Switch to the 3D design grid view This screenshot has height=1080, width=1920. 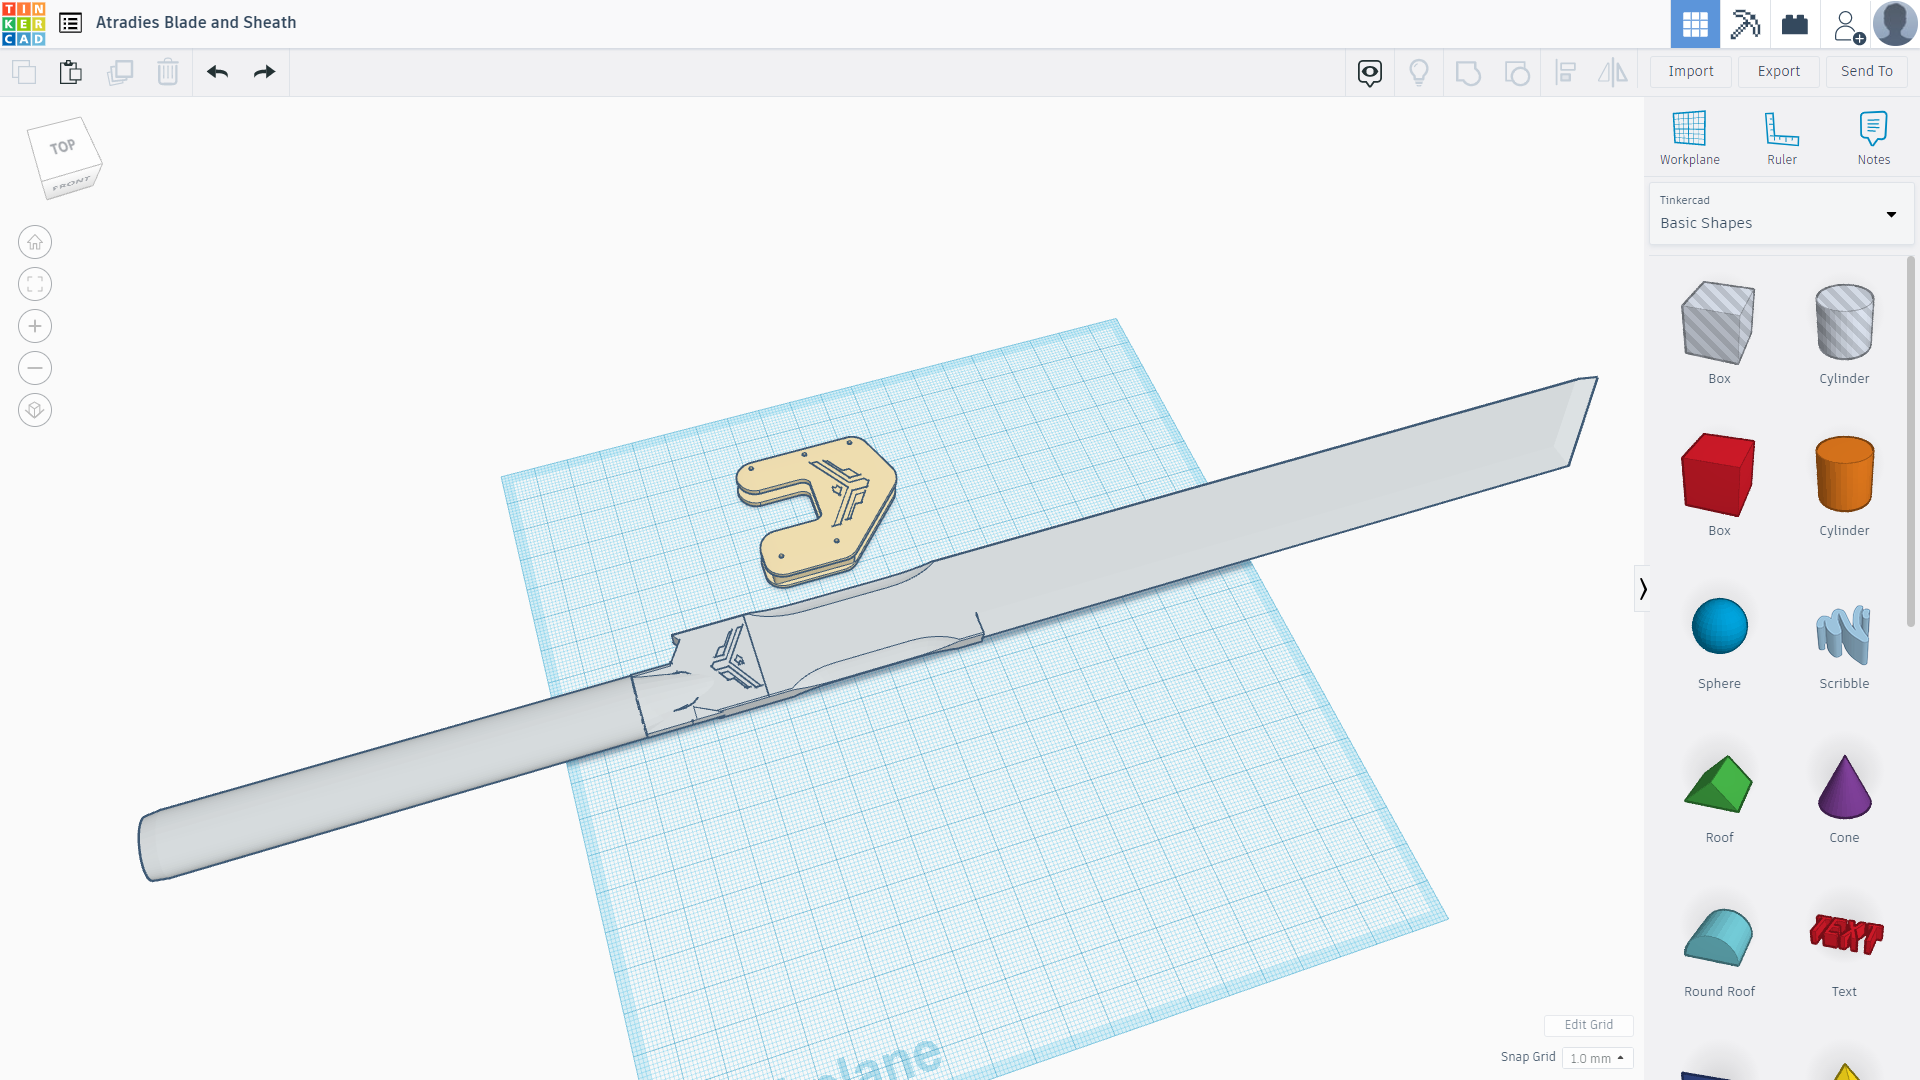tap(1695, 24)
